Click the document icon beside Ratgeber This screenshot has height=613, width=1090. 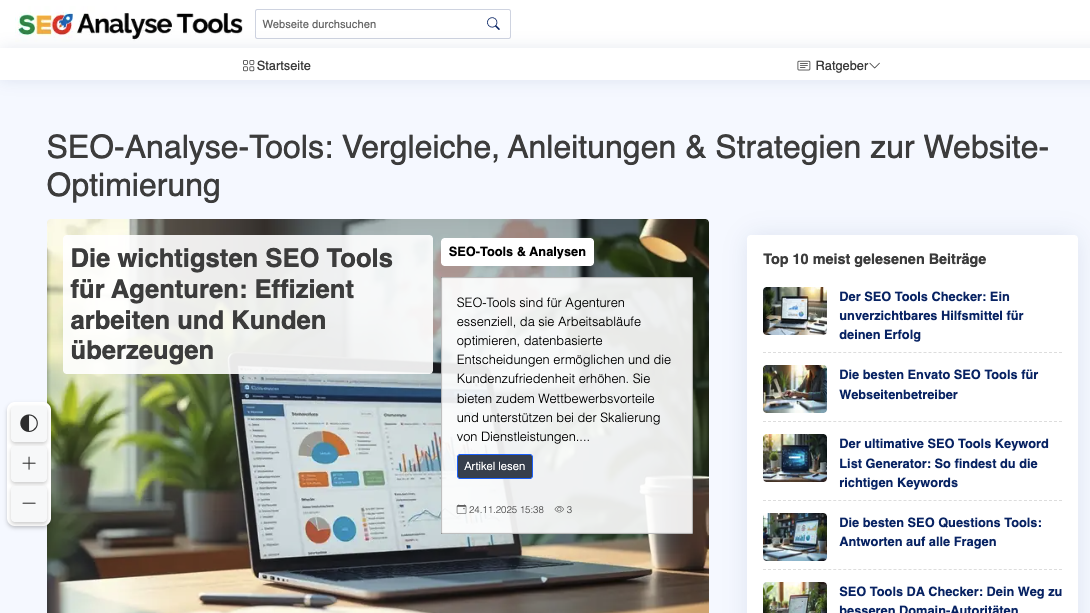pos(803,65)
